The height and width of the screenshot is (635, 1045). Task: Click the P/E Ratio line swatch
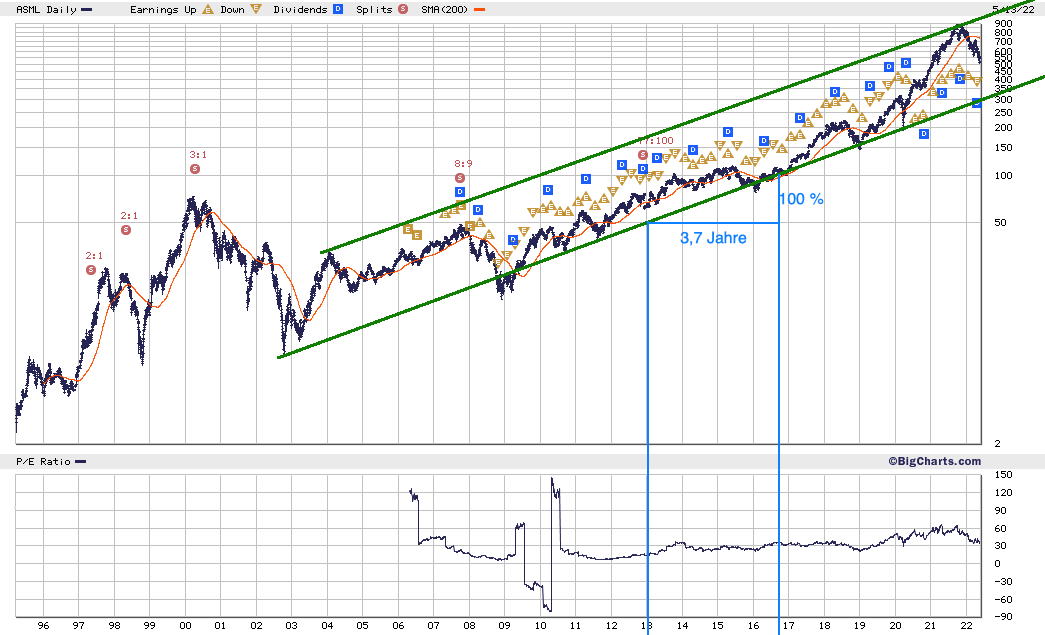(x=81, y=462)
